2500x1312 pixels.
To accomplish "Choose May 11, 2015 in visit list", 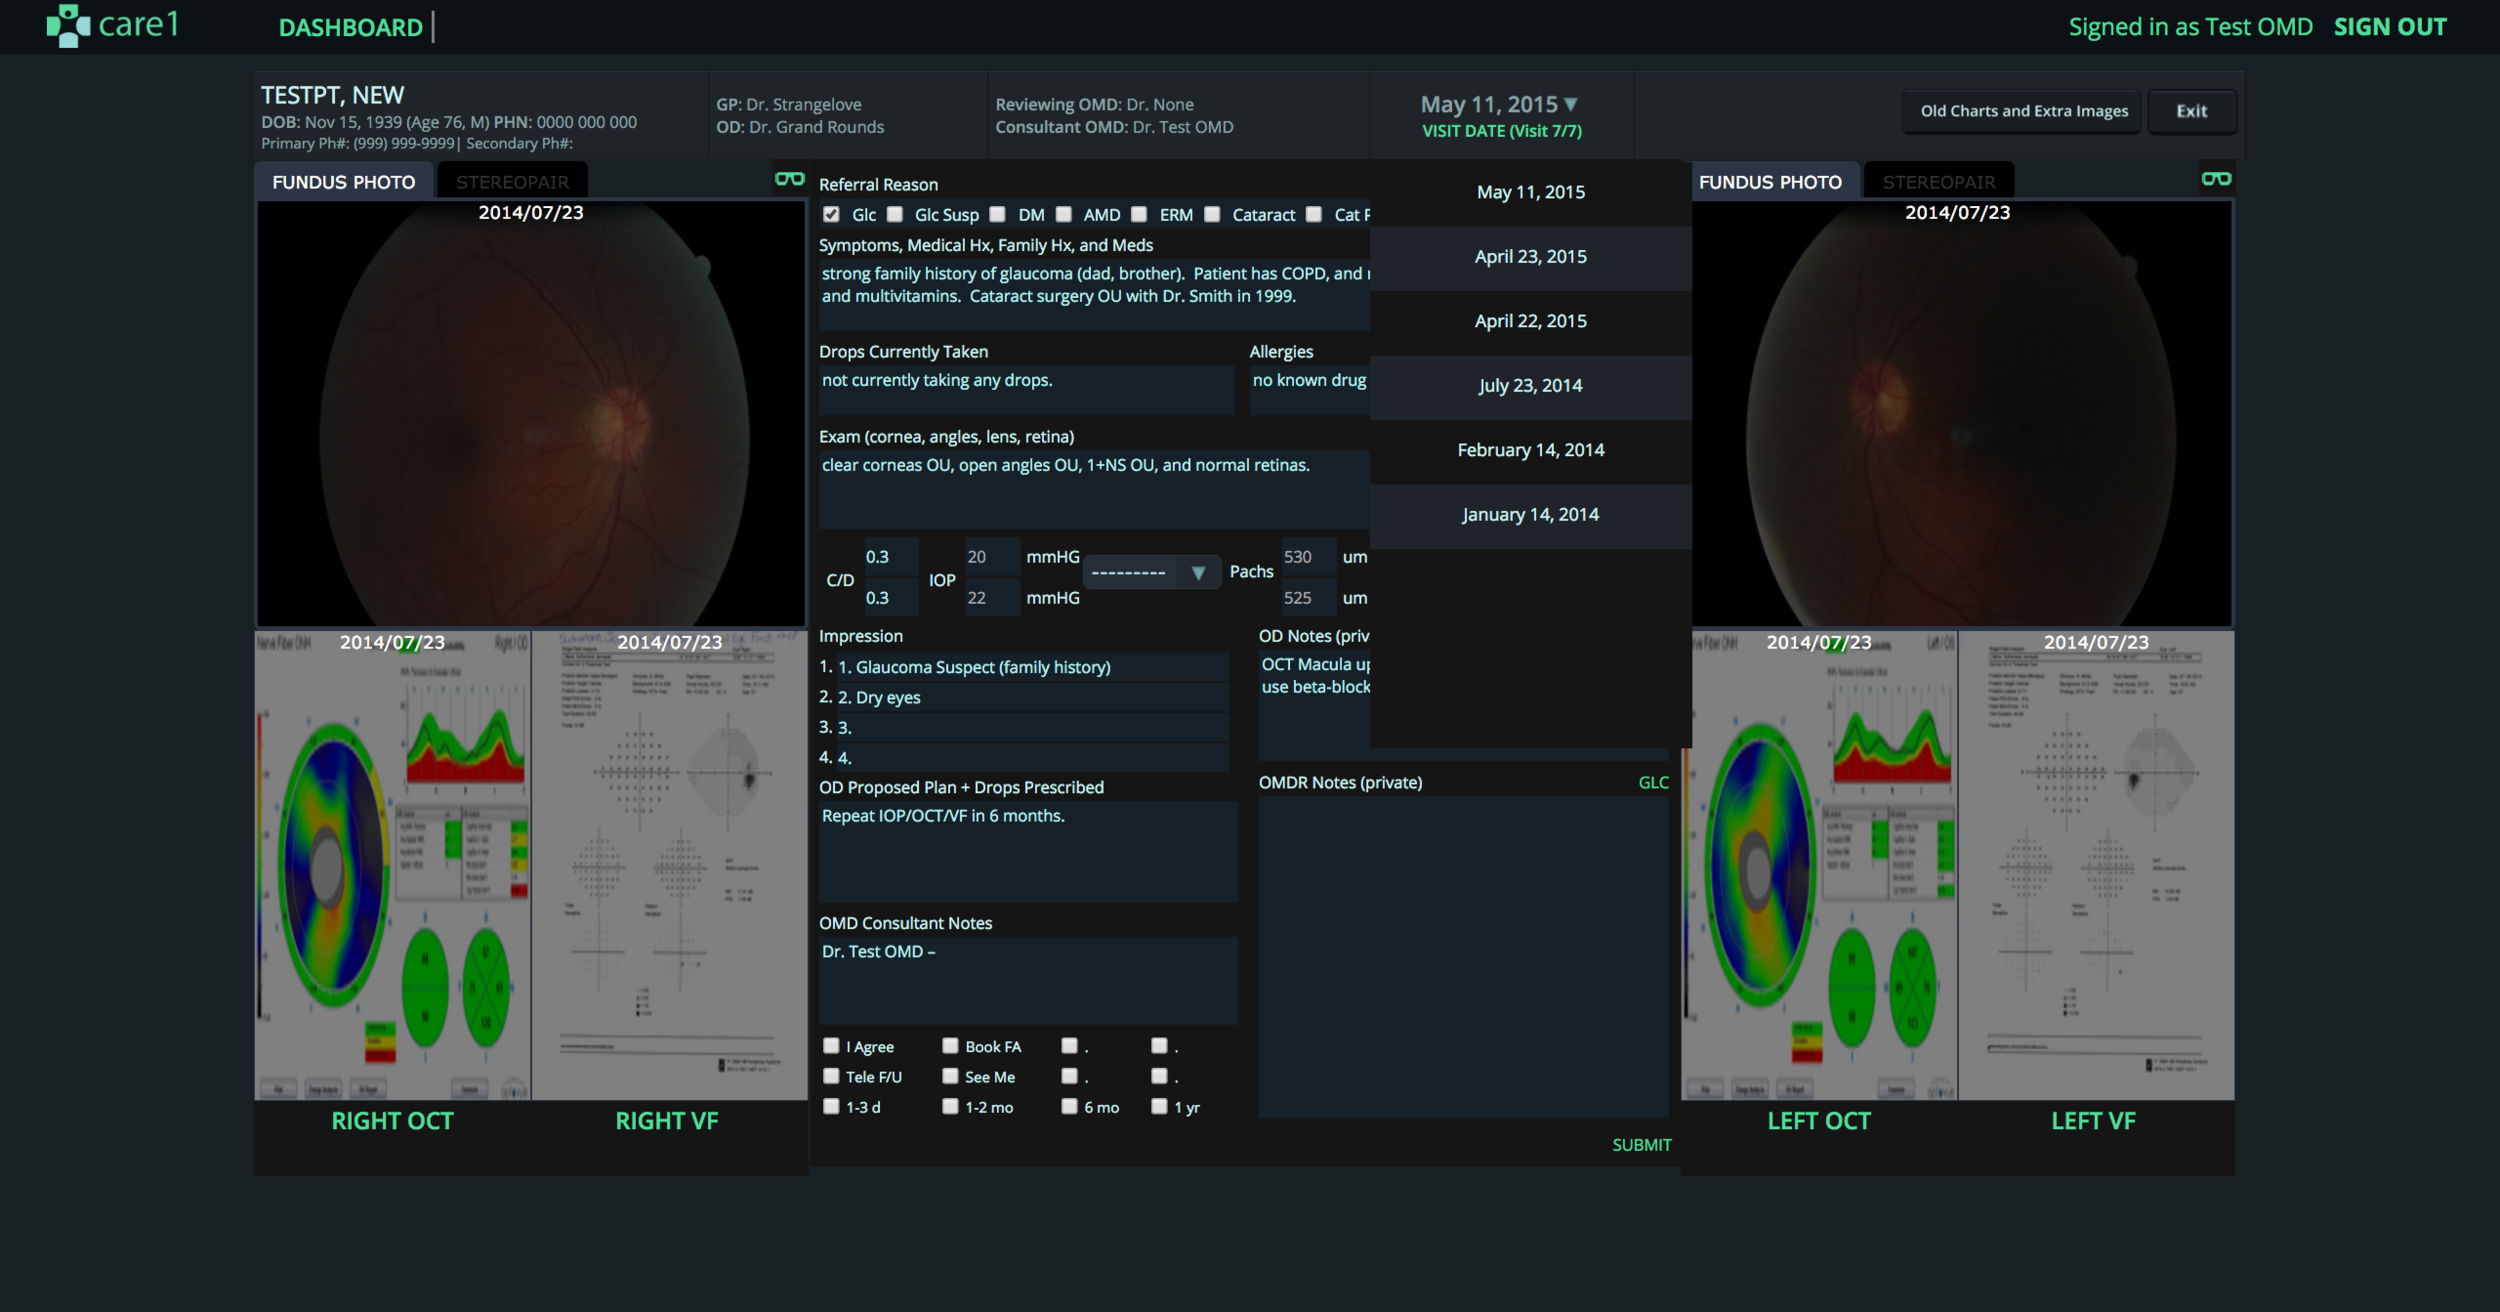I will [x=1530, y=192].
